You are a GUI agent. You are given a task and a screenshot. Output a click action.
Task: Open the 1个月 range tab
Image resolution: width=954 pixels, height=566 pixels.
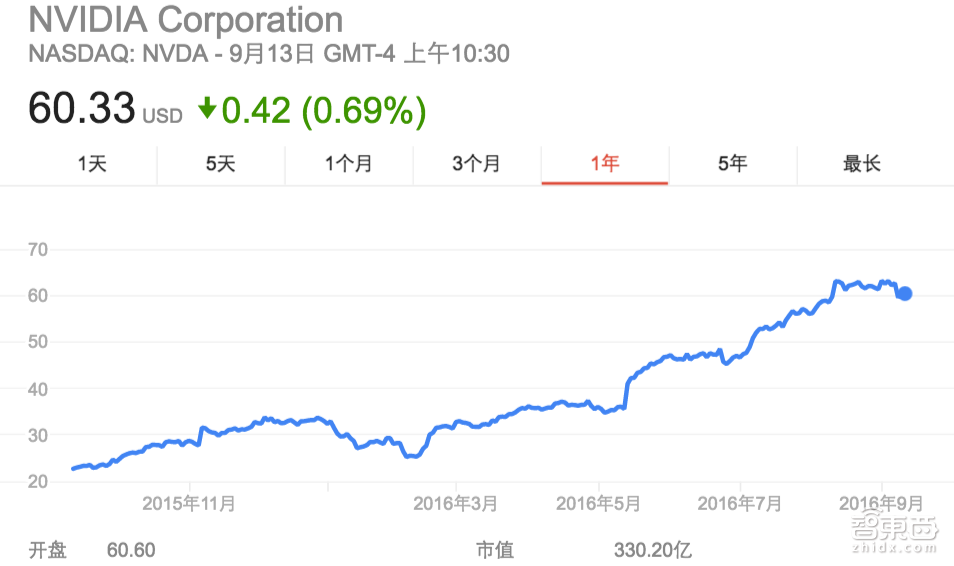tap(349, 164)
